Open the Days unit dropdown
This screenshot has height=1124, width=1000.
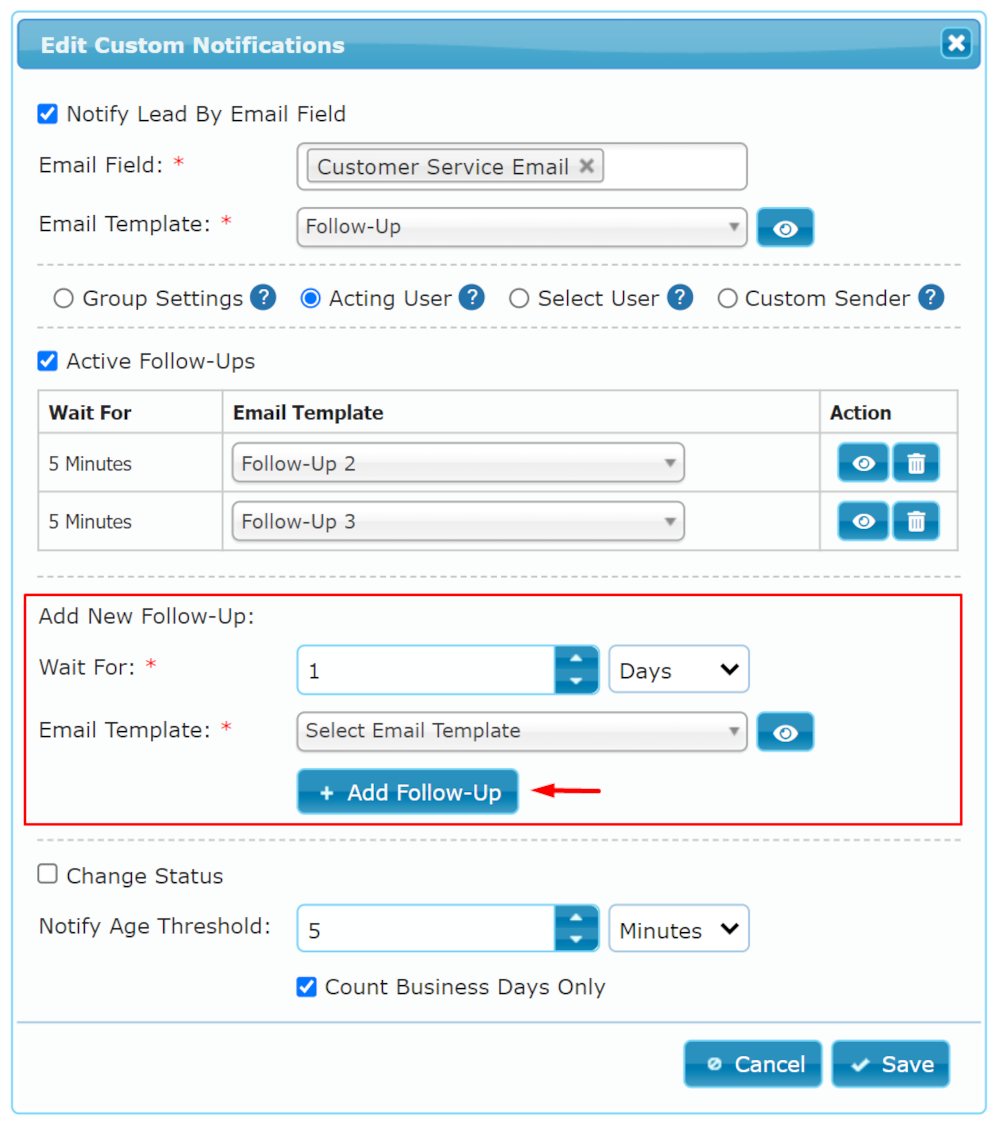point(679,670)
